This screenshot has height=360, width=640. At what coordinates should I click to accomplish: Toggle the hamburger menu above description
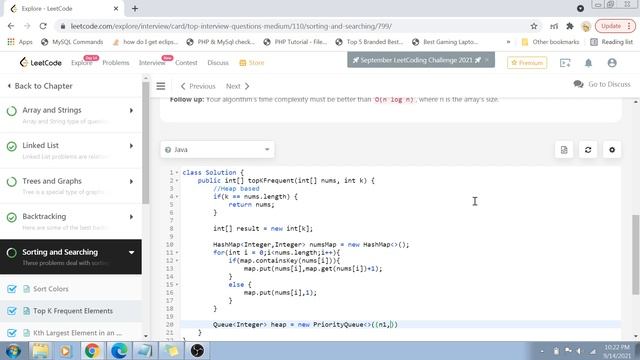tap(161, 86)
